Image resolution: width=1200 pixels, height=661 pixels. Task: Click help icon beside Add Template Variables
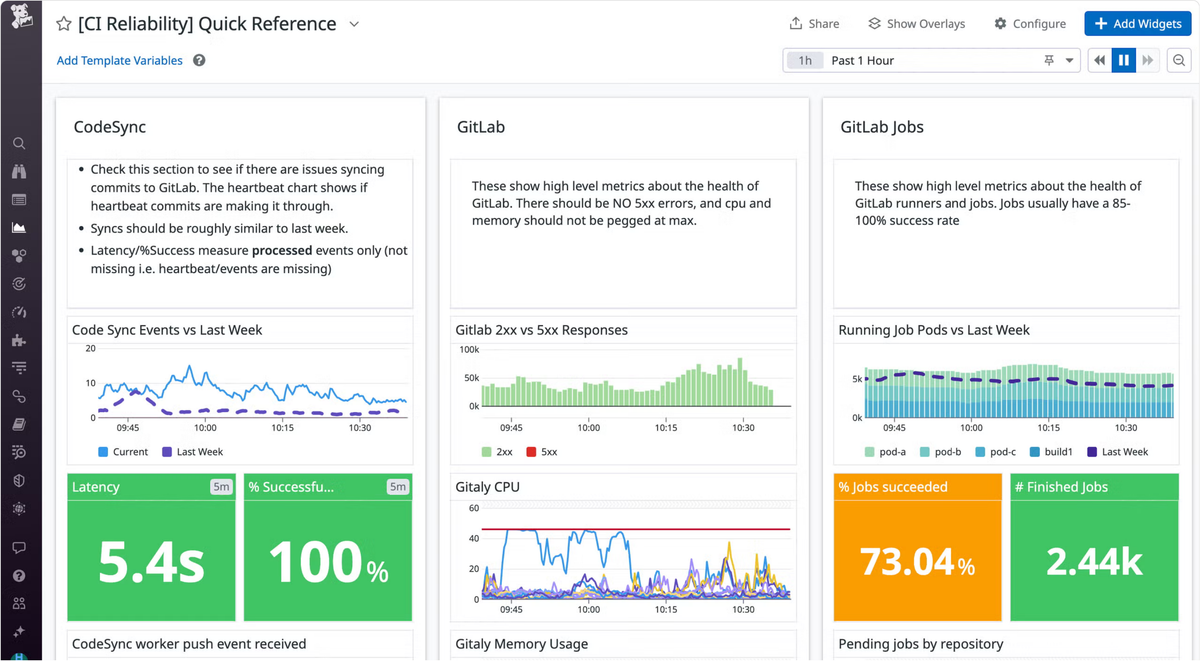pos(199,61)
